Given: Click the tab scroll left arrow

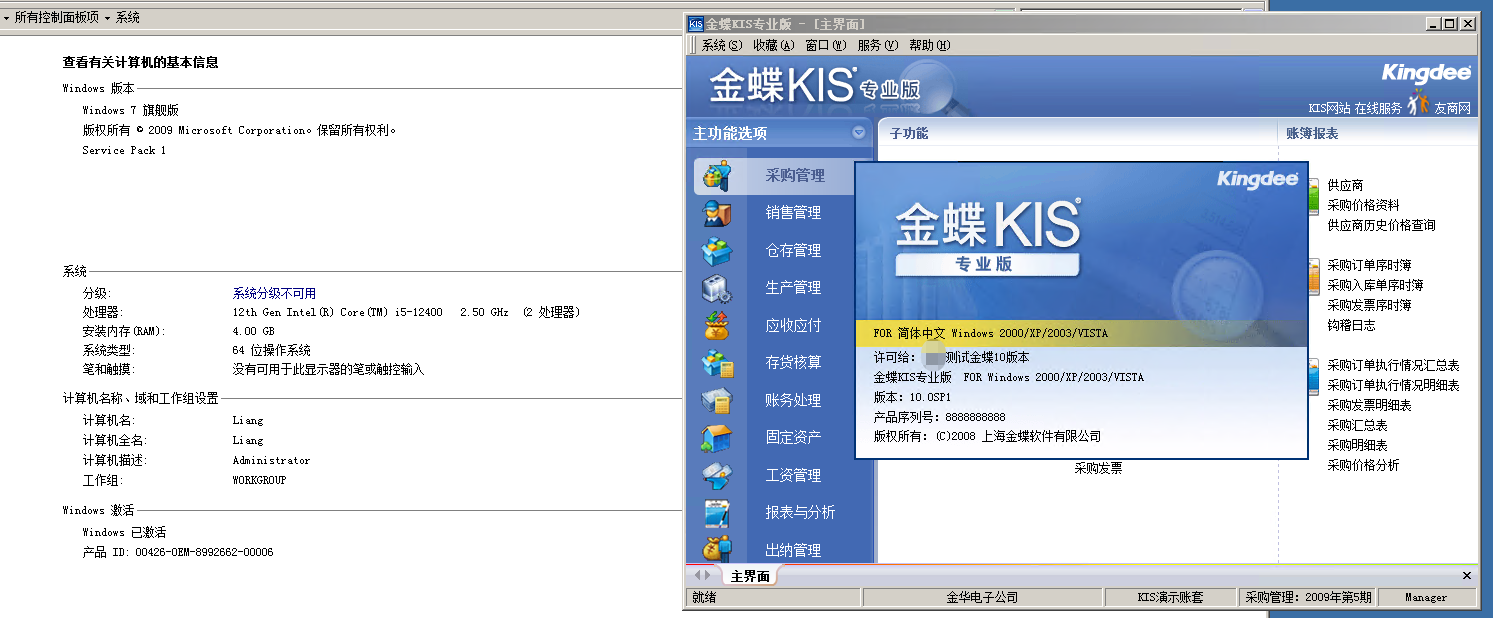Looking at the screenshot, I should [x=697, y=576].
